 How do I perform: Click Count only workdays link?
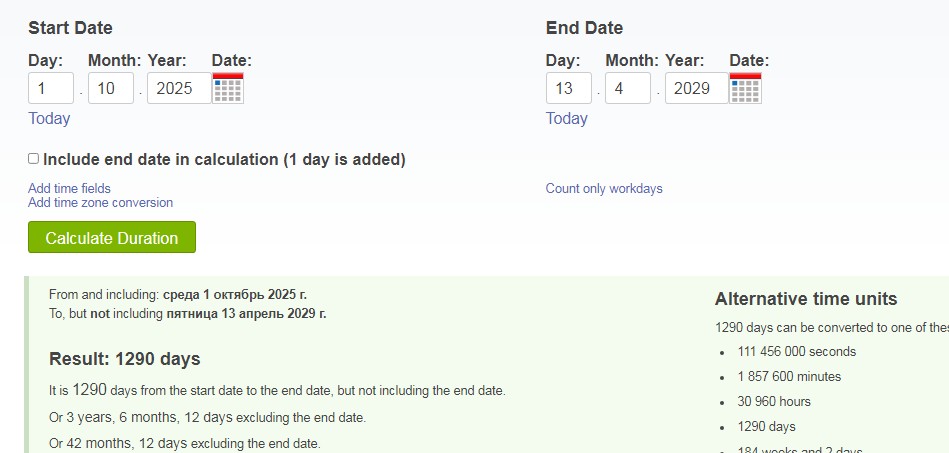pyautogui.click(x=604, y=188)
